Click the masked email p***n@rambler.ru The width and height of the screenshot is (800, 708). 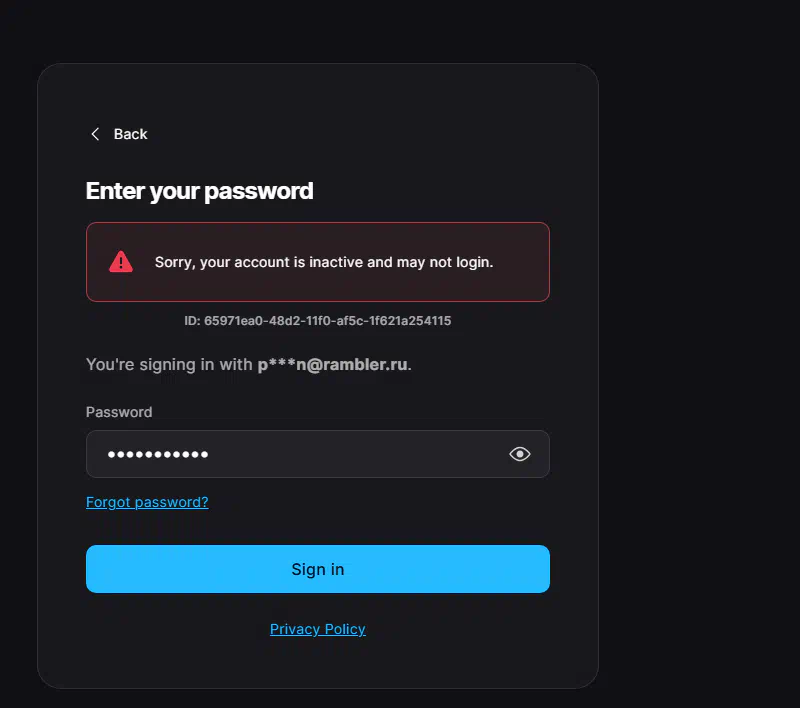point(332,365)
